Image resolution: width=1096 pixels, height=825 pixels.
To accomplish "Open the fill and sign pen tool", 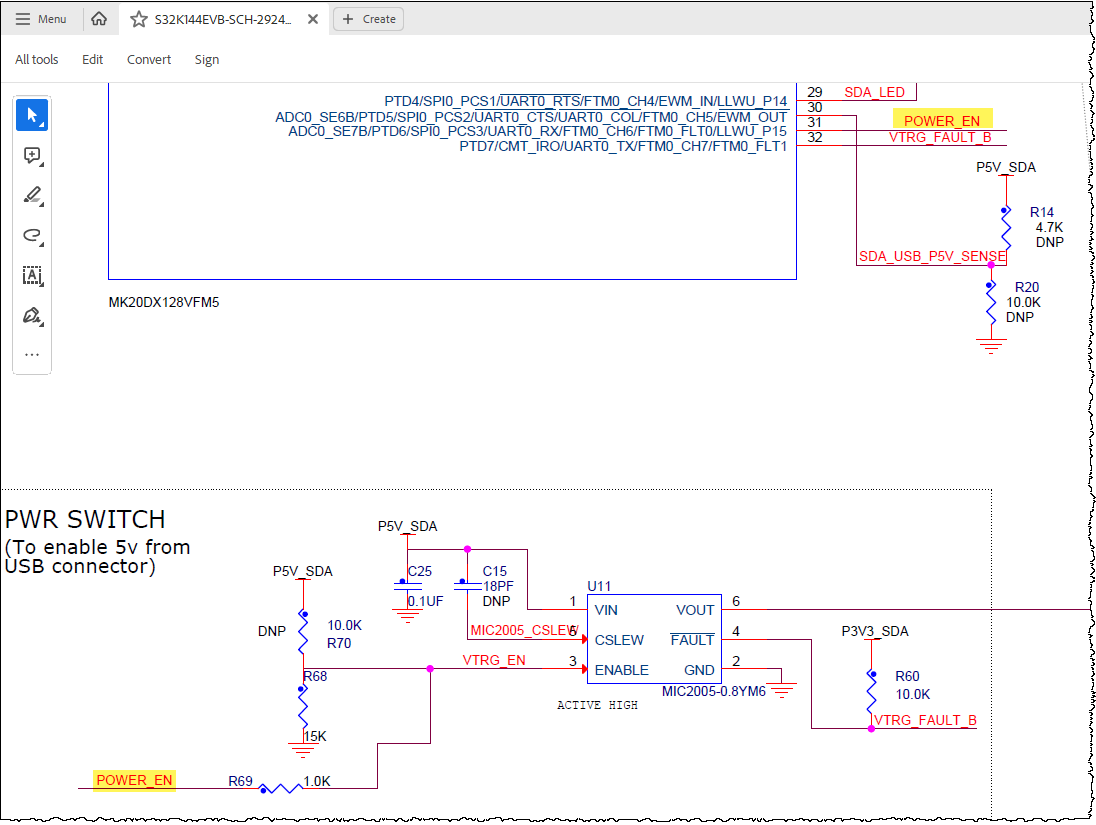I will tap(32, 315).
